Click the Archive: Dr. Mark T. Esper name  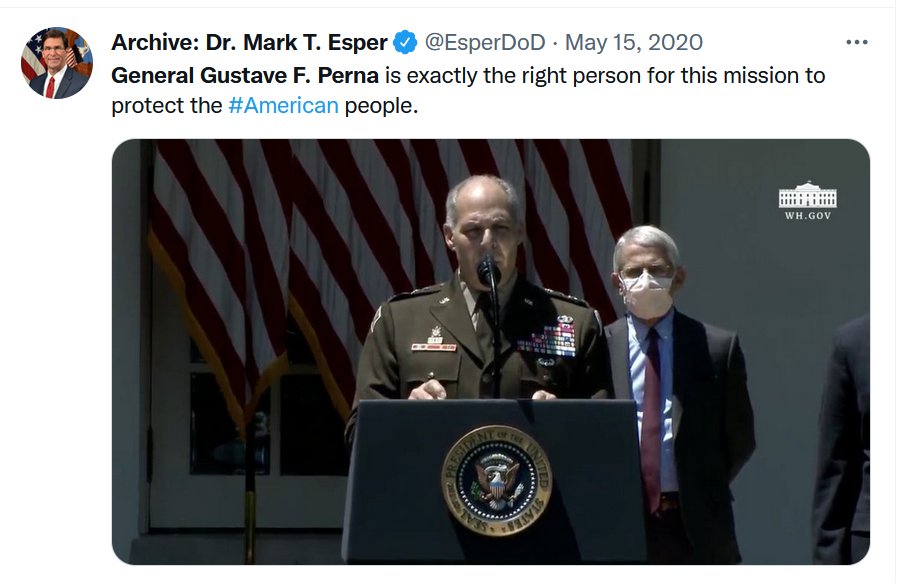tap(249, 43)
